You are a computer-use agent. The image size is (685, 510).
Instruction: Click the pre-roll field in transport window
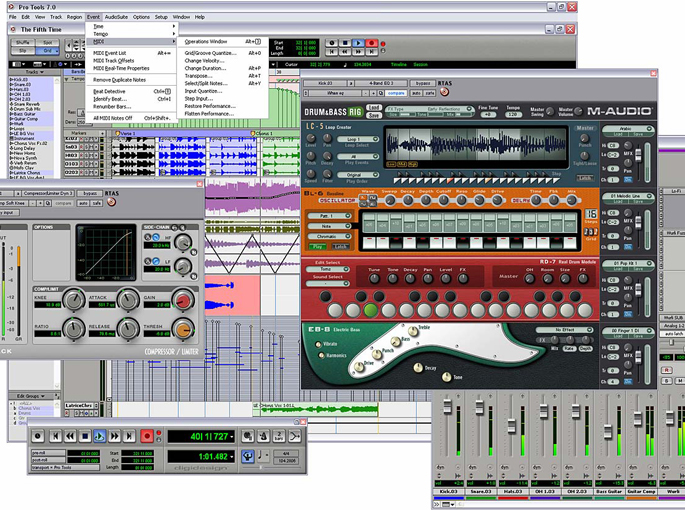84,453
